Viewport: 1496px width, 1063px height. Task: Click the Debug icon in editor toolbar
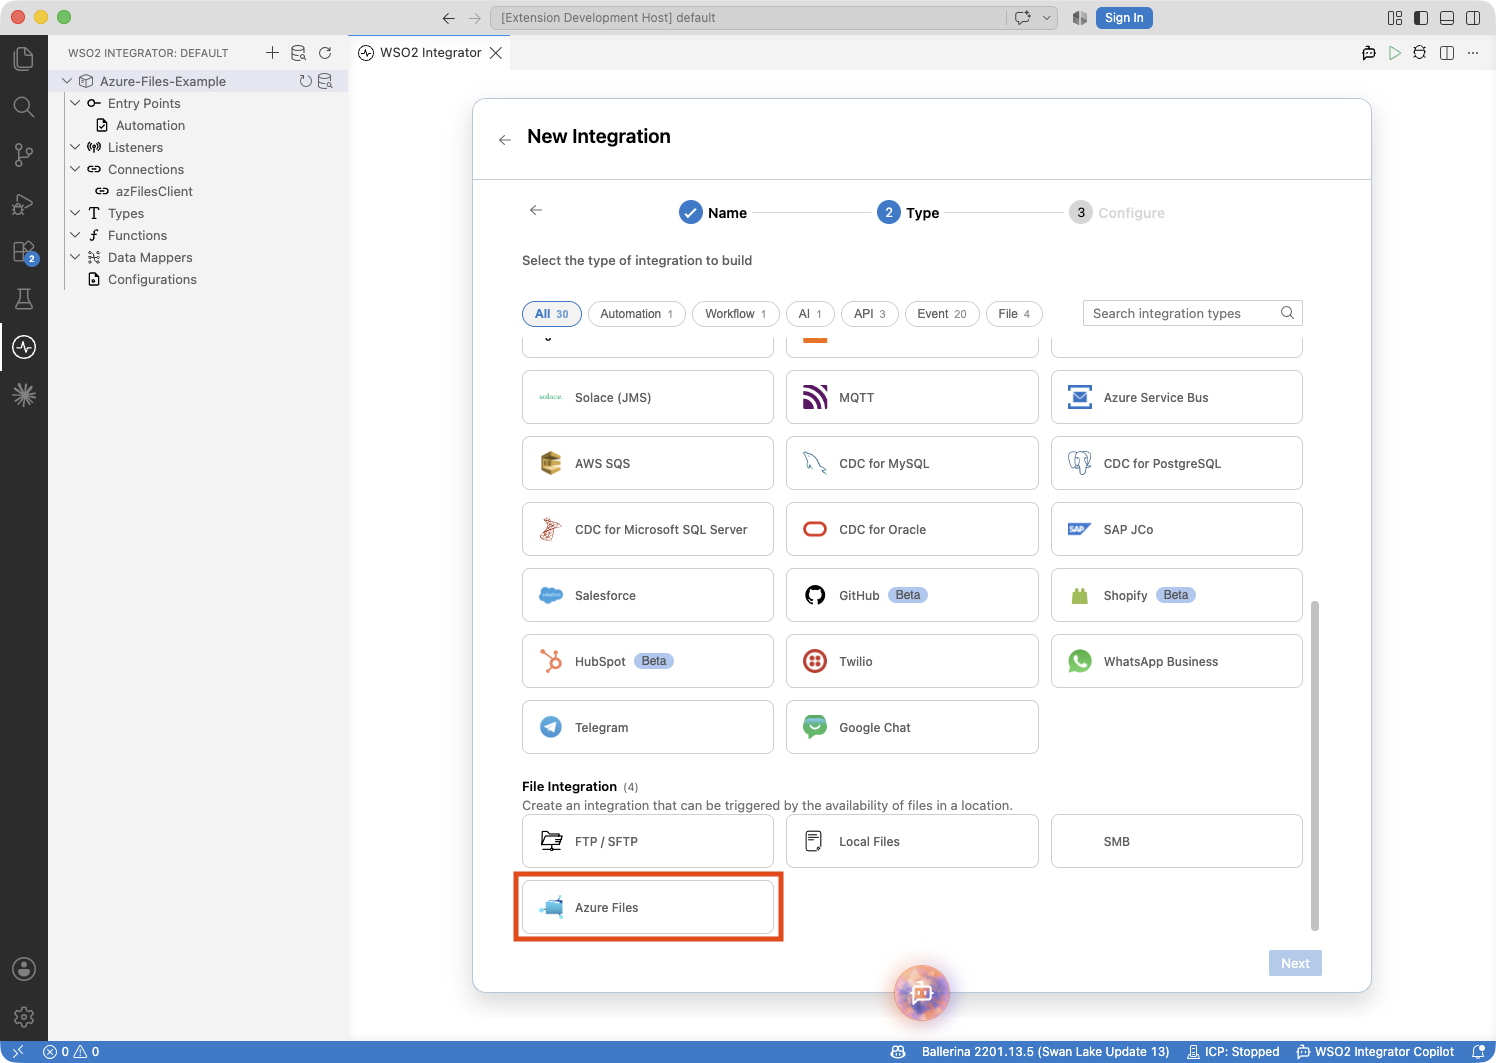click(1420, 53)
